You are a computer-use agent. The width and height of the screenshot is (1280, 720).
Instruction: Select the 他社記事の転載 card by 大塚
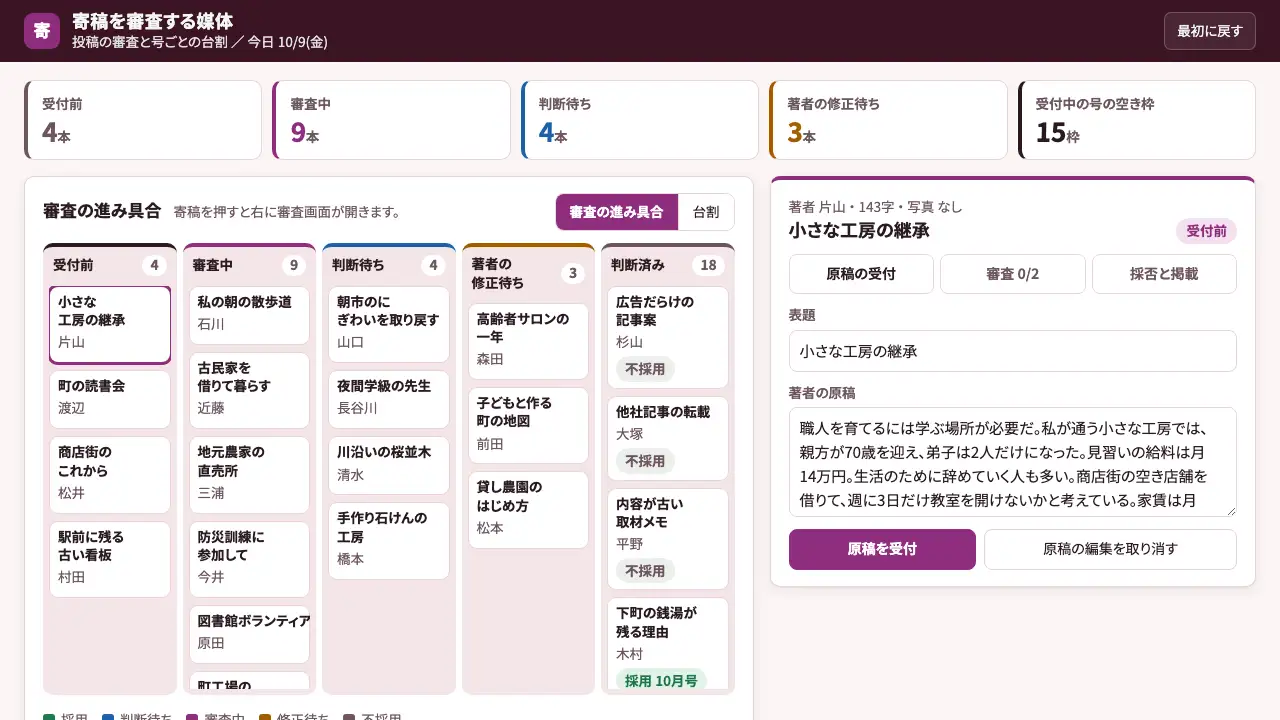pos(668,438)
